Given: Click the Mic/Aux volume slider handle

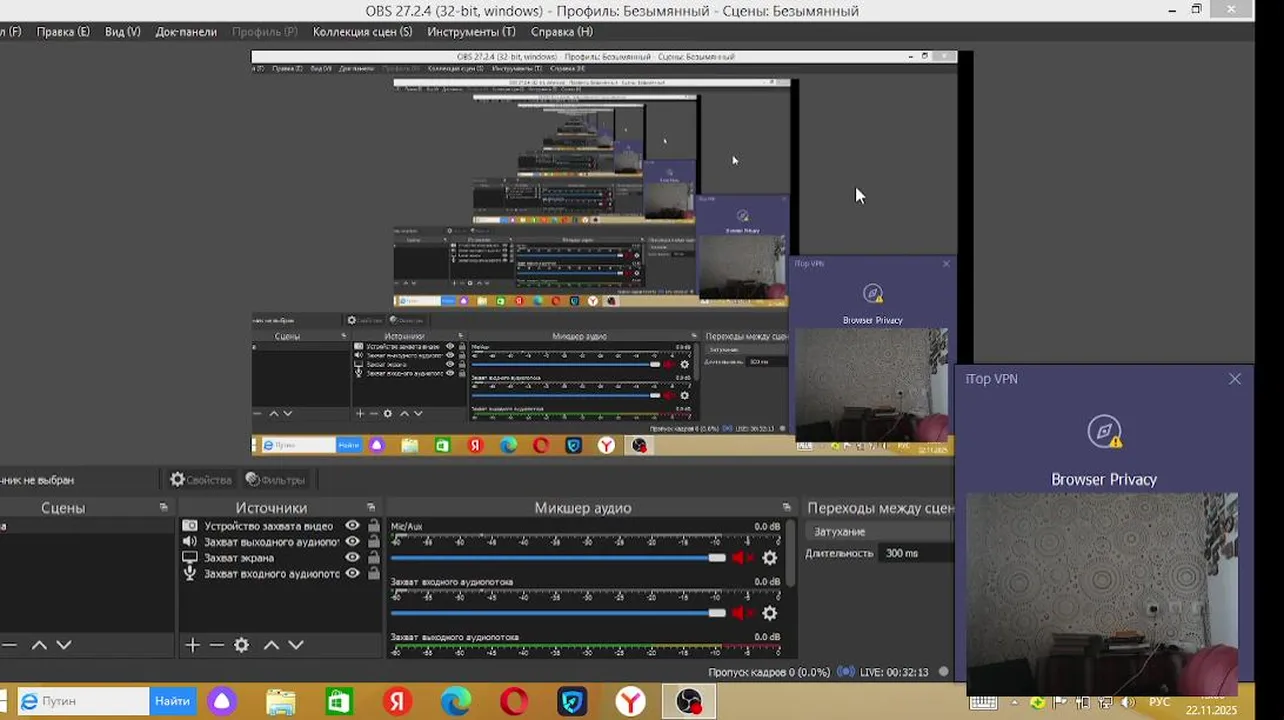Looking at the screenshot, I should (x=717, y=558).
